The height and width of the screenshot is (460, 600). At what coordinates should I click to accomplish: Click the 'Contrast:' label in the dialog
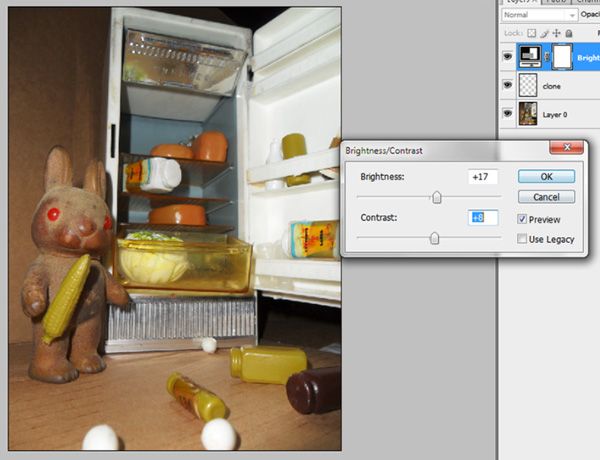(x=379, y=217)
